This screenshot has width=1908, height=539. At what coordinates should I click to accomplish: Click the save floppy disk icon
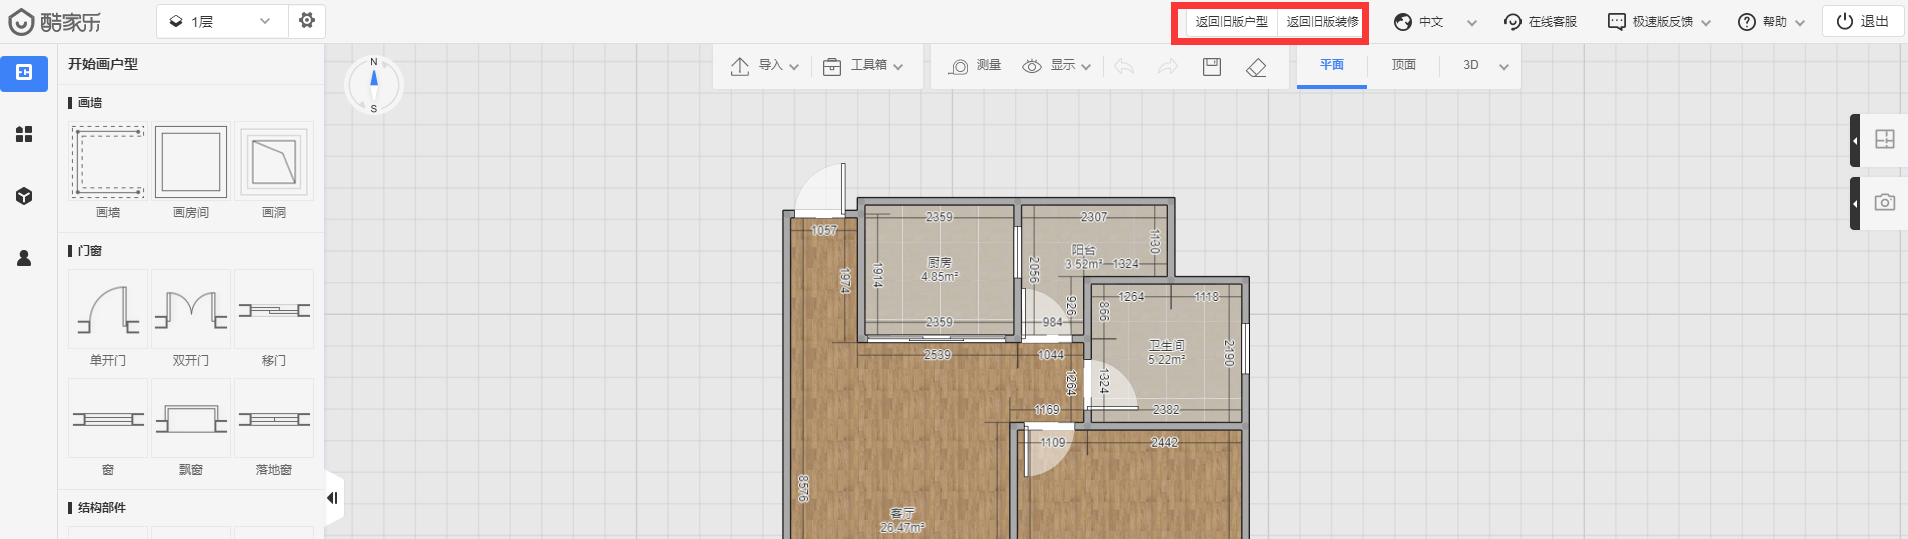1212,67
